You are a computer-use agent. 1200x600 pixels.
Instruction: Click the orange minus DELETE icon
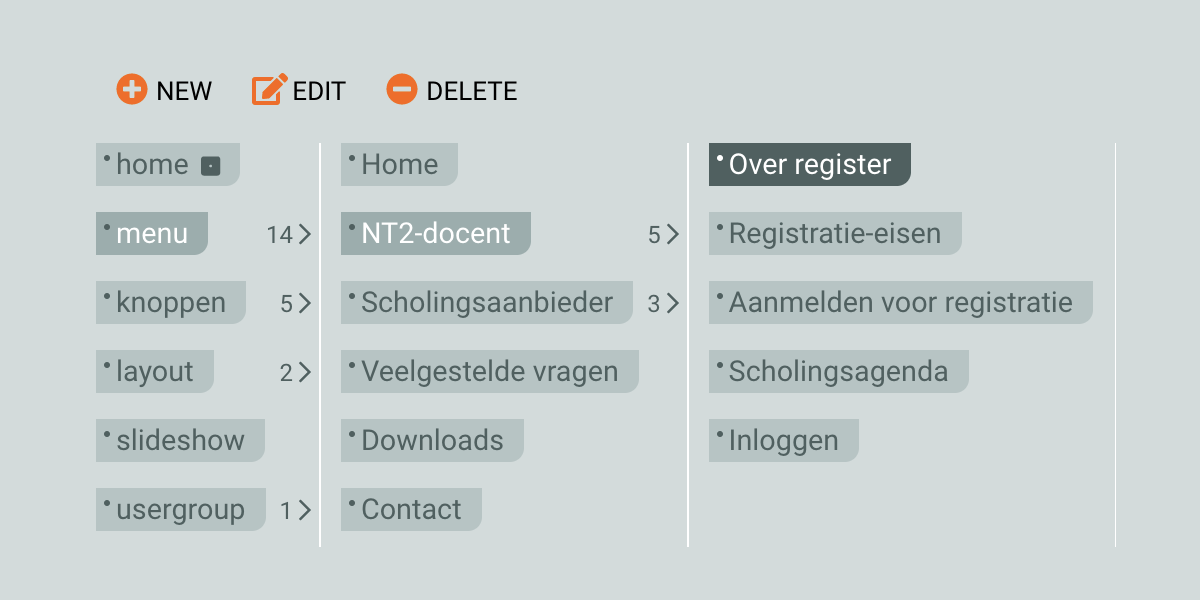pyautogui.click(x=401, y=90)
